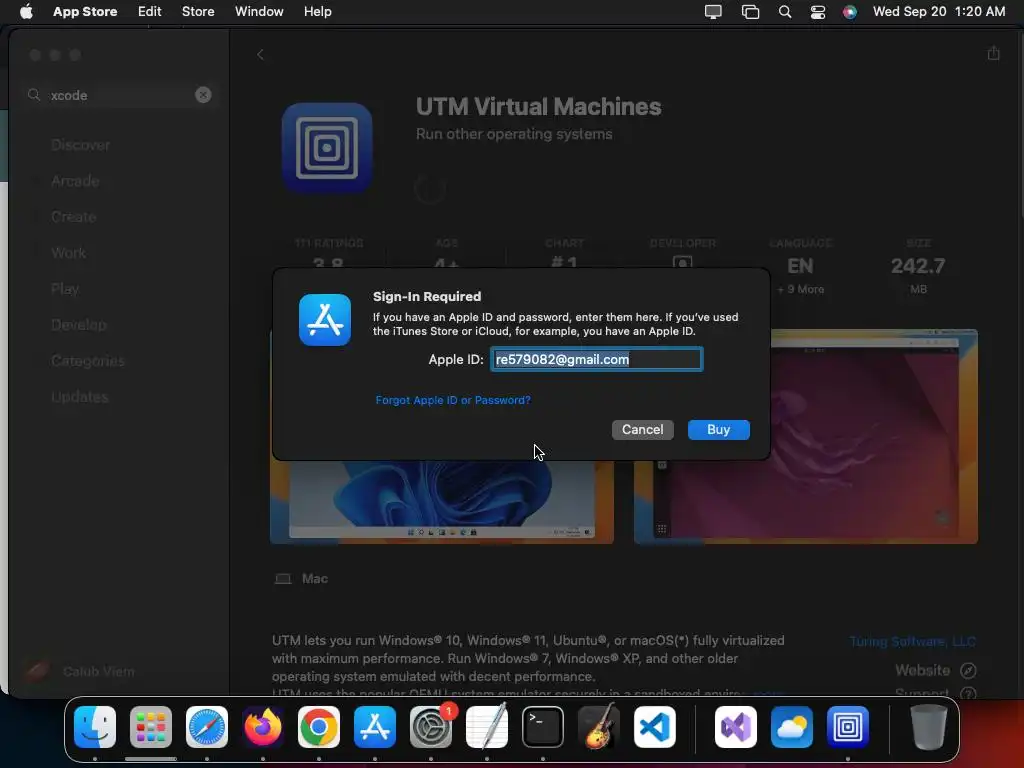Open Visual Studio from the Dock
Image resolution: width=1024 pixels, height=768 pixels.
tap(736, 727)
